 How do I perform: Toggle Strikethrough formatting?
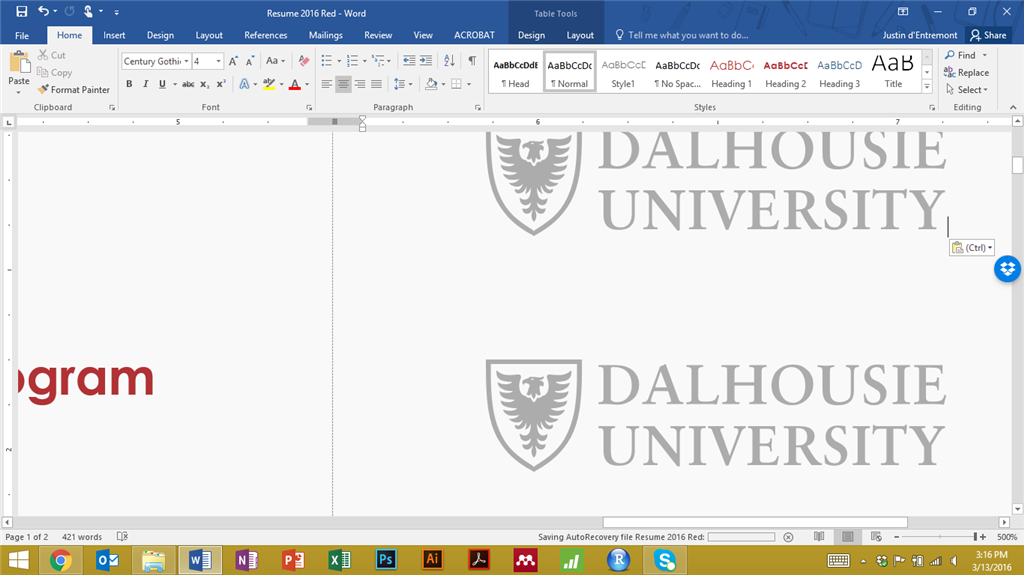pyautogui.click(x=188, y=84)
